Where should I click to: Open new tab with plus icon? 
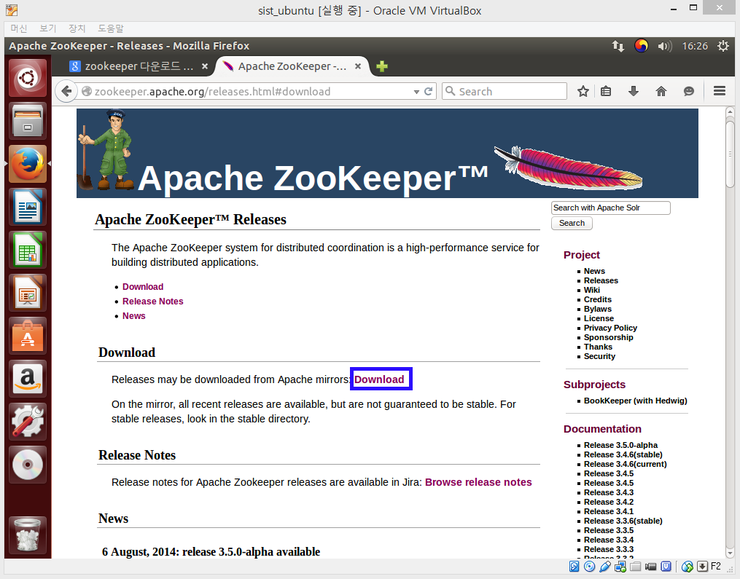(382, 67)
